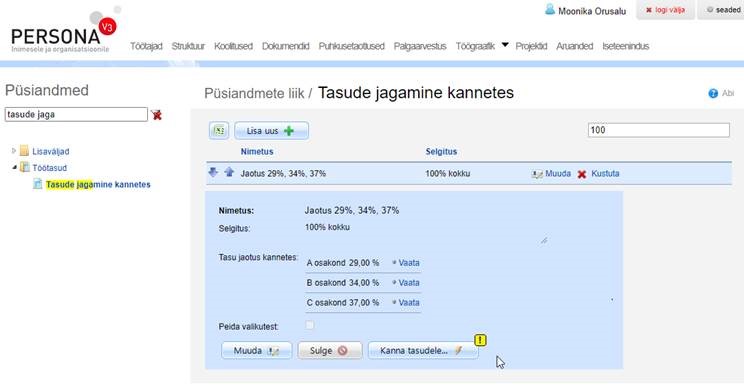
Task: Expand the Lisaväljad tree folder
Action: 14,151
